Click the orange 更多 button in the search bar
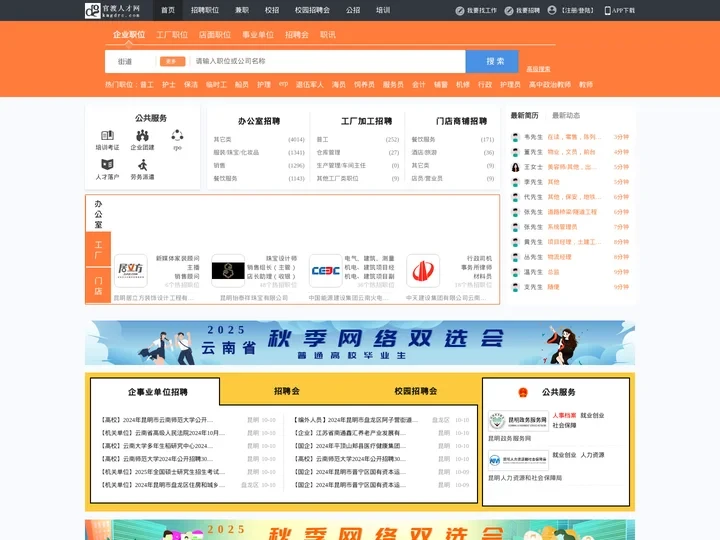This screenshot has height=540, width=720. coord(172,61)
